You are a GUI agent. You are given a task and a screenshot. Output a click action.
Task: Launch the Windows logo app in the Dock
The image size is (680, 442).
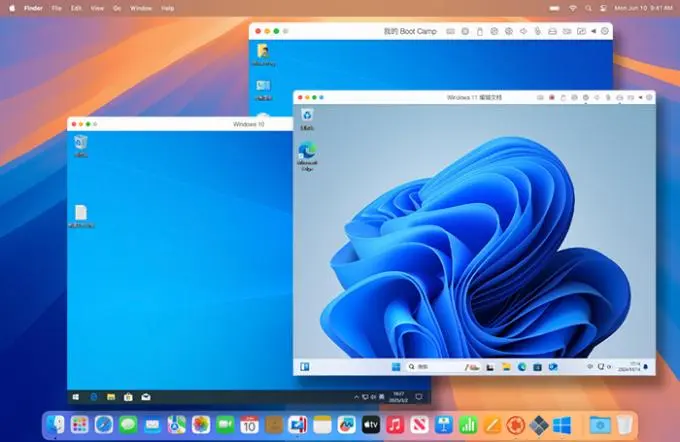562,425
